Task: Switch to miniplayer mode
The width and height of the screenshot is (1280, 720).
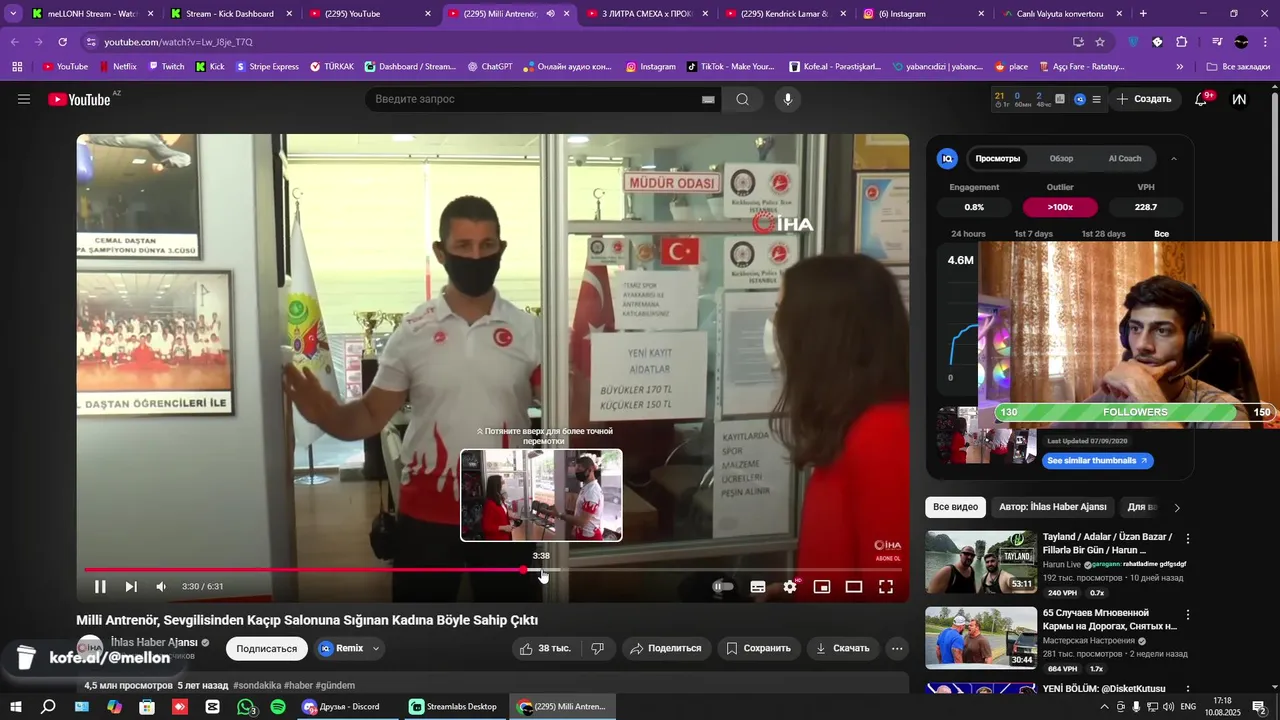Action: tap(822, 587)
